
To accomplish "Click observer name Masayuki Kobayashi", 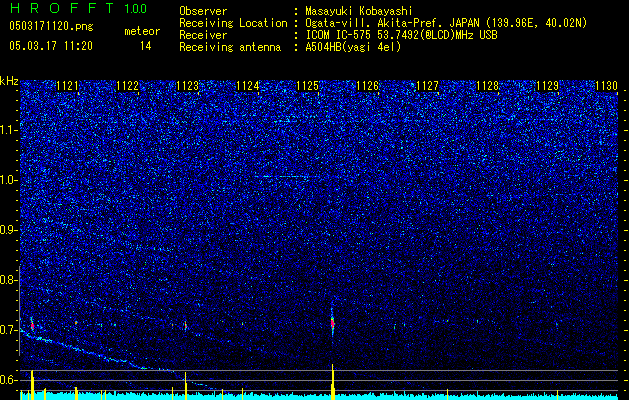I will [x=359, y=12].
